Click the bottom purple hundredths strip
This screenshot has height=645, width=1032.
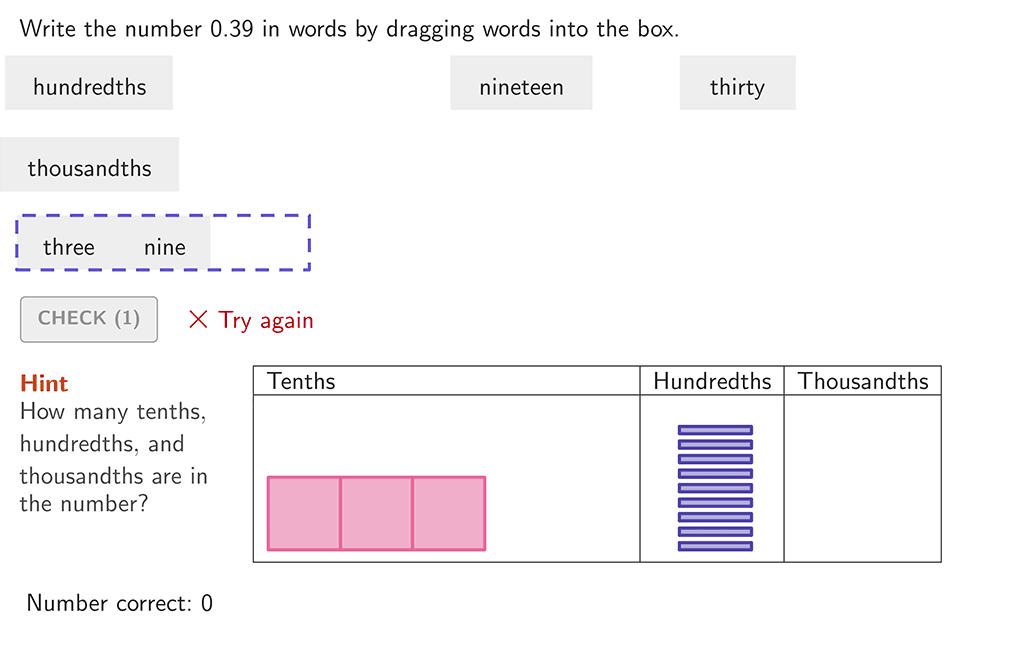[715, 546]
